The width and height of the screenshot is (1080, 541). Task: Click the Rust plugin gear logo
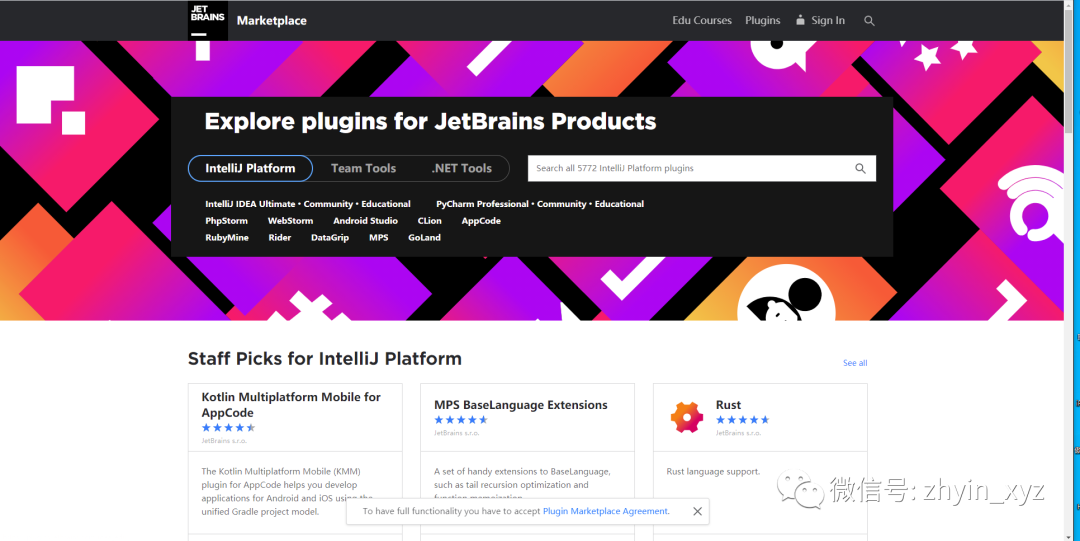click(x=687, y=417)
